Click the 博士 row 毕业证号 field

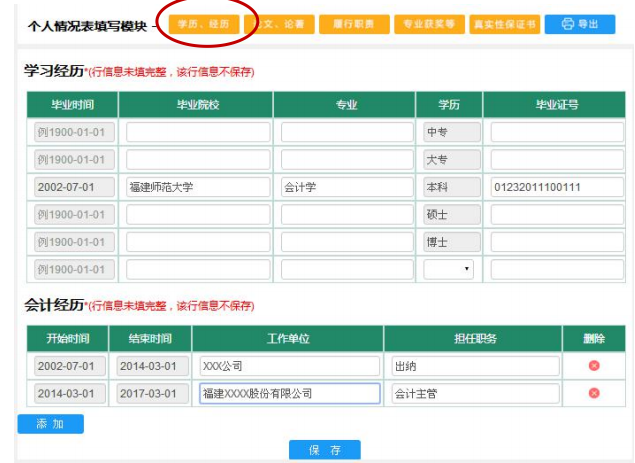pyautogui.click(x=557, y=242)
